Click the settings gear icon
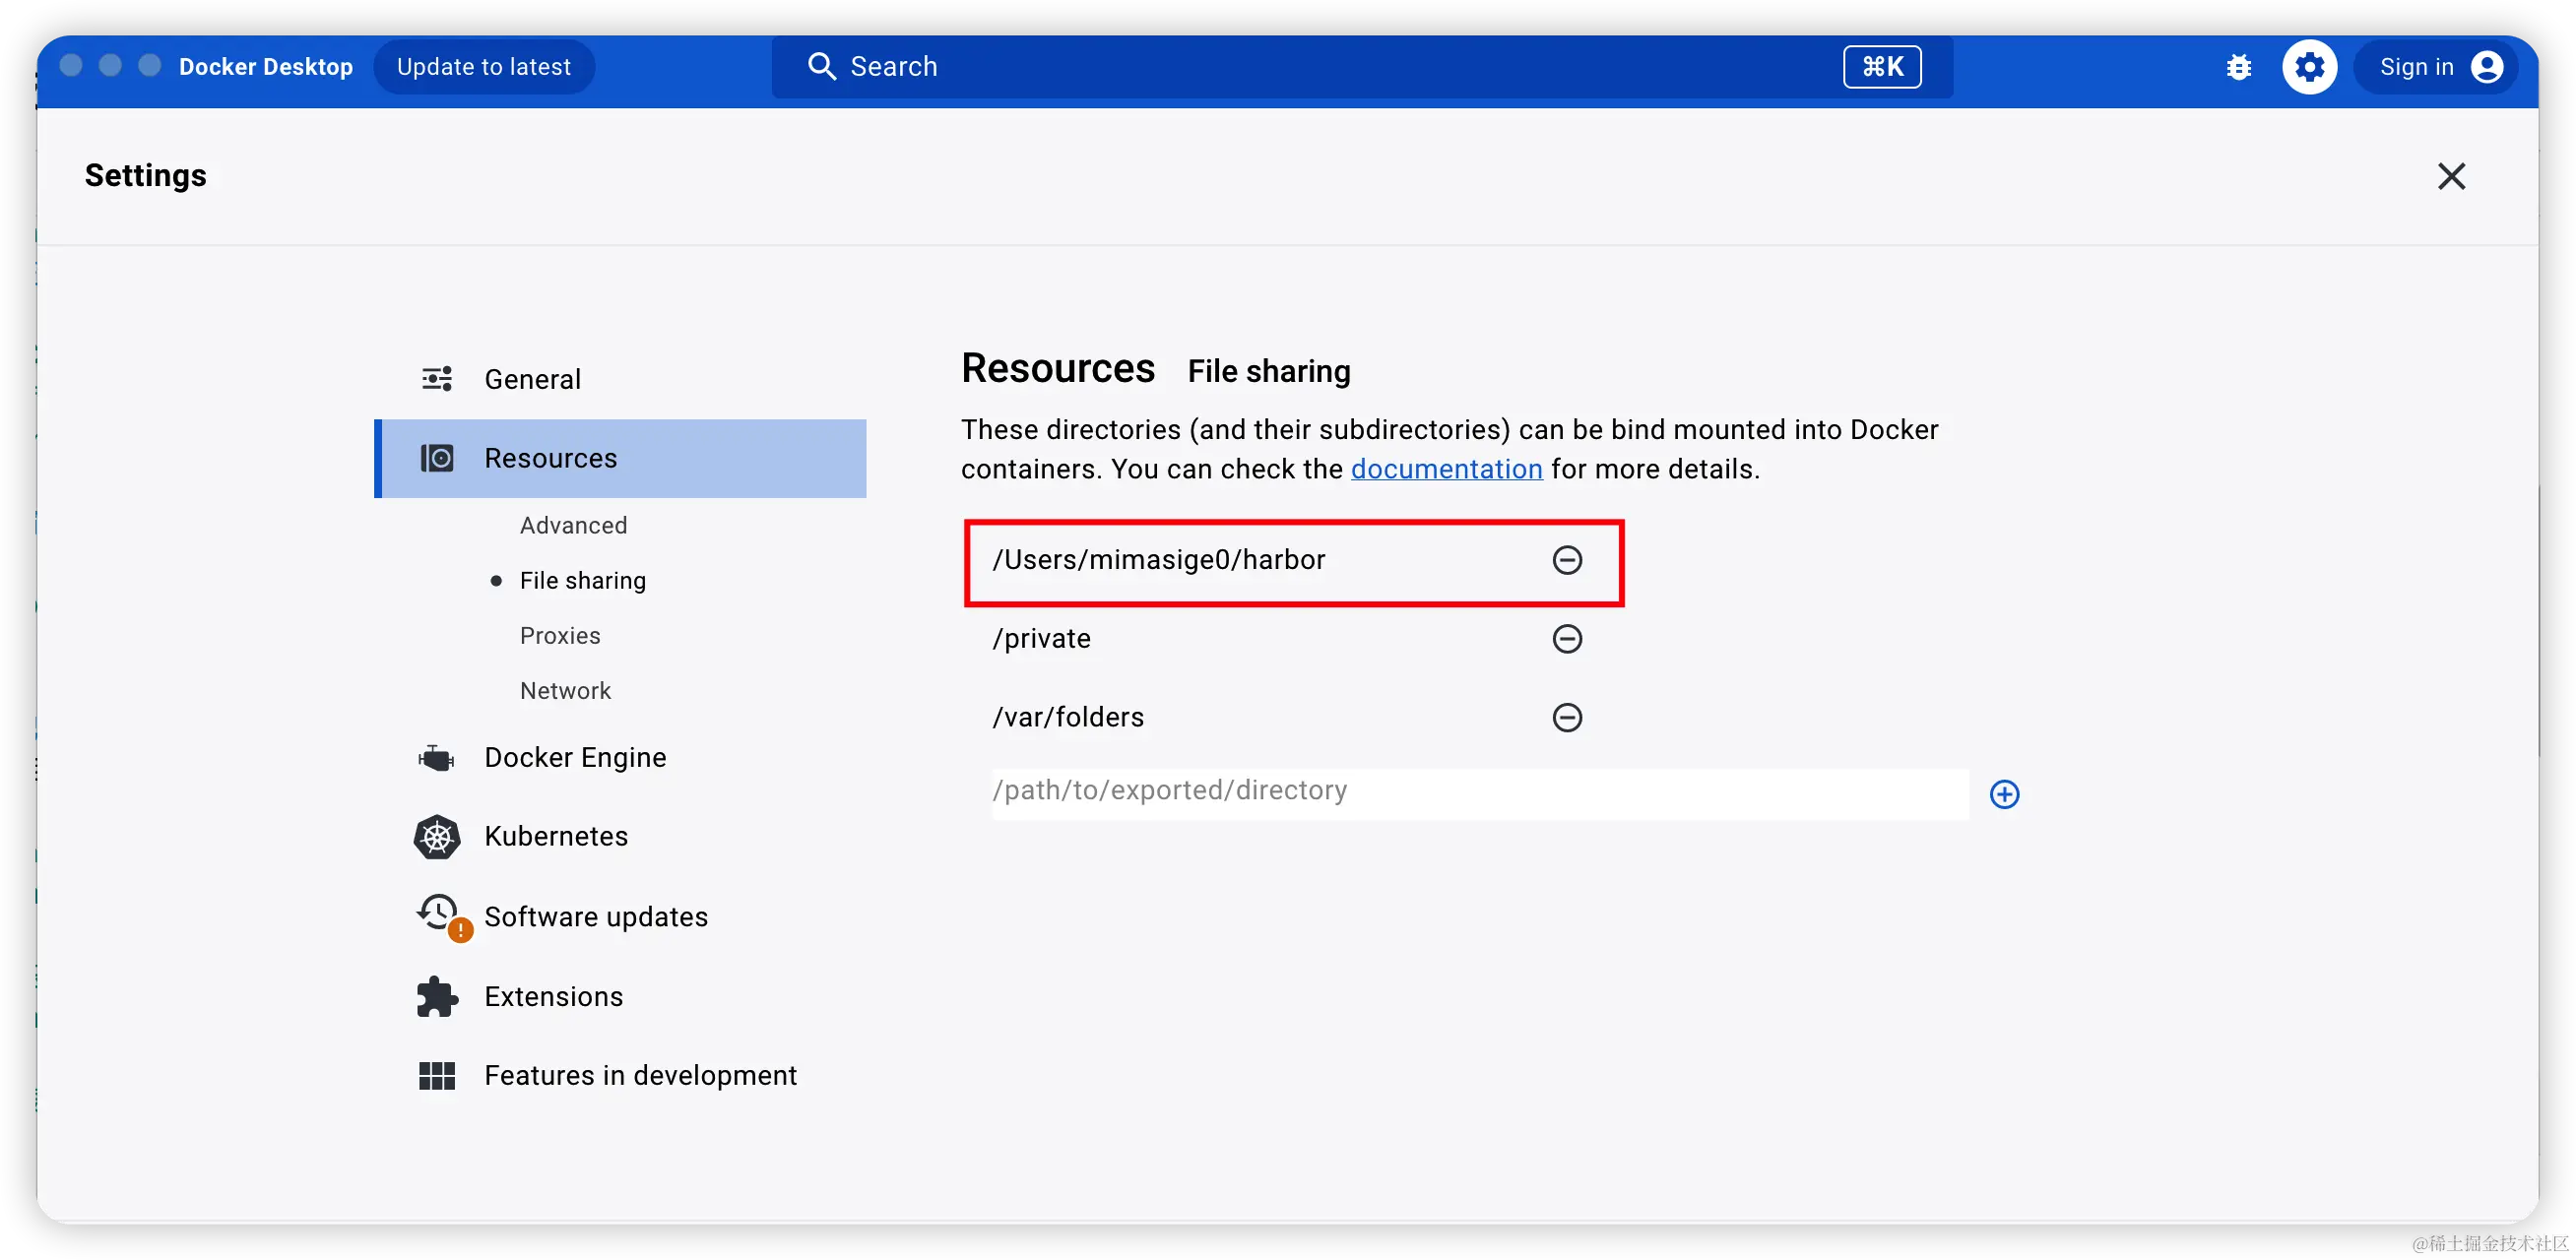 [2309, 67]
